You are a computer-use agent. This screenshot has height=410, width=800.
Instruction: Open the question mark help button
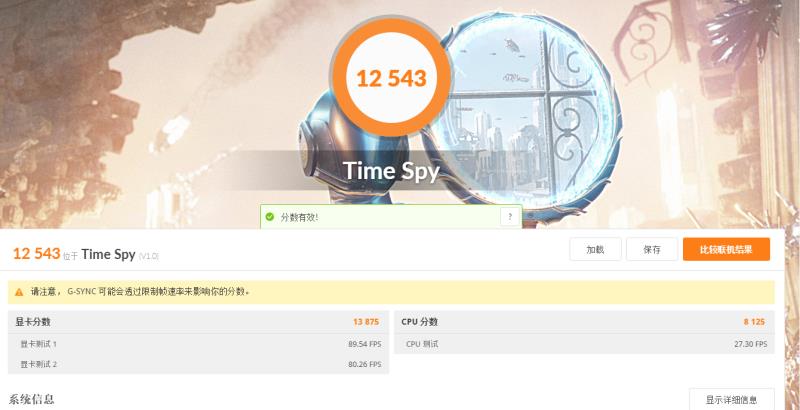coord(510,217)
